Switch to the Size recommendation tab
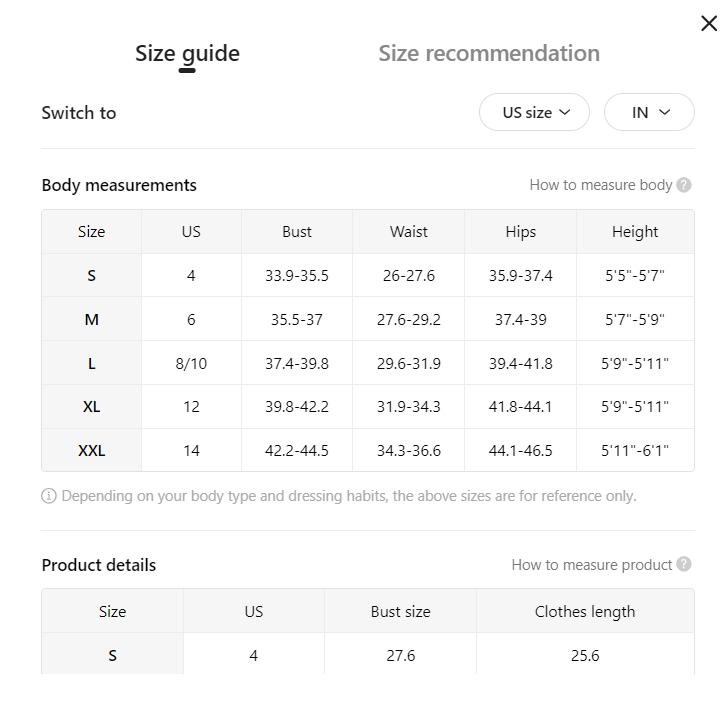 point(489,53)
